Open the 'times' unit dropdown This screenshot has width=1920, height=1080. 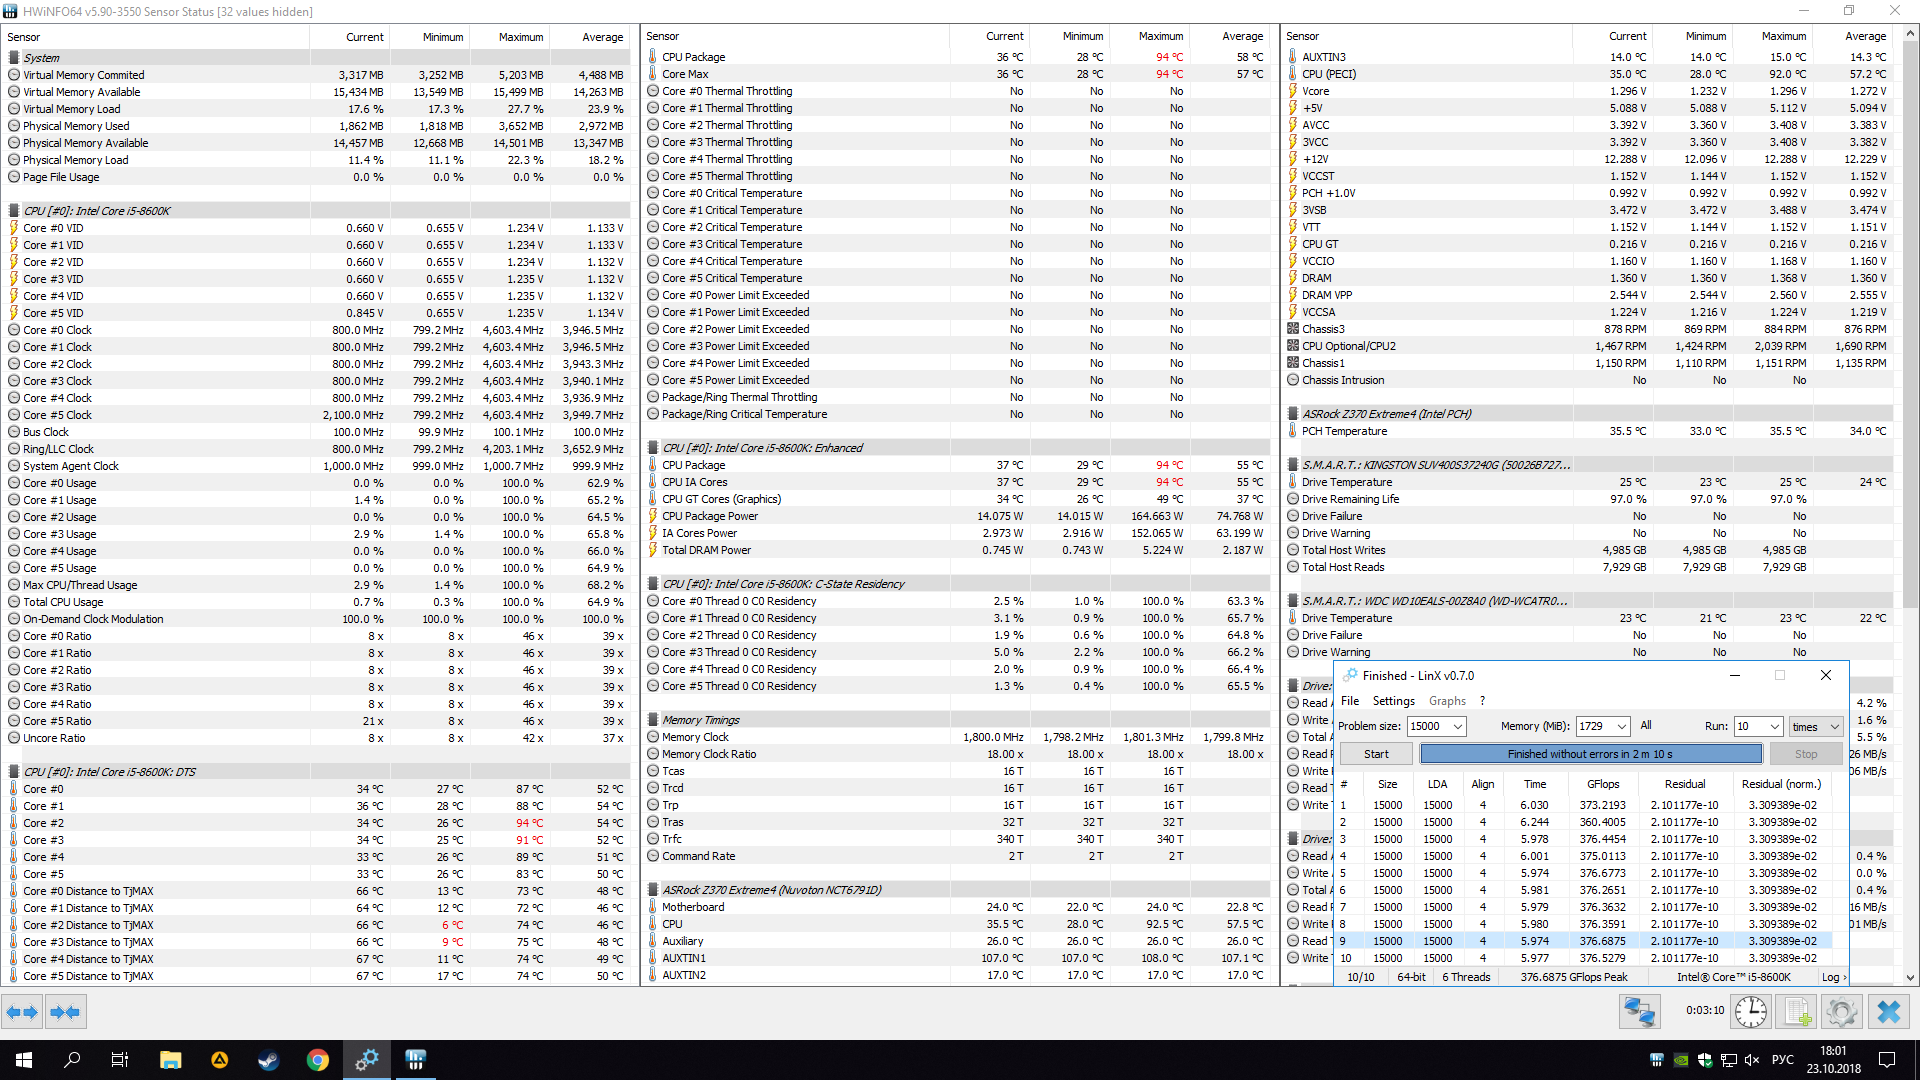coord(1834,727)
